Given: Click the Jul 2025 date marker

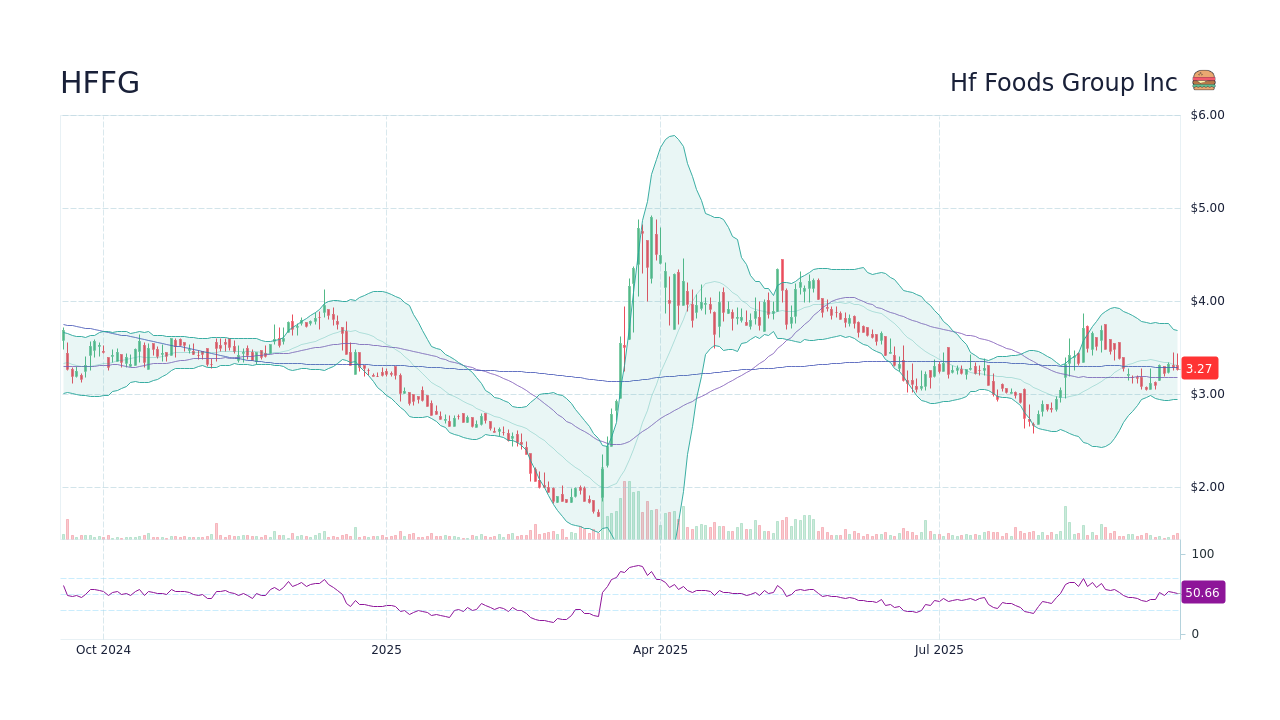Looking at the screenshot, I should tap(938, 649).
